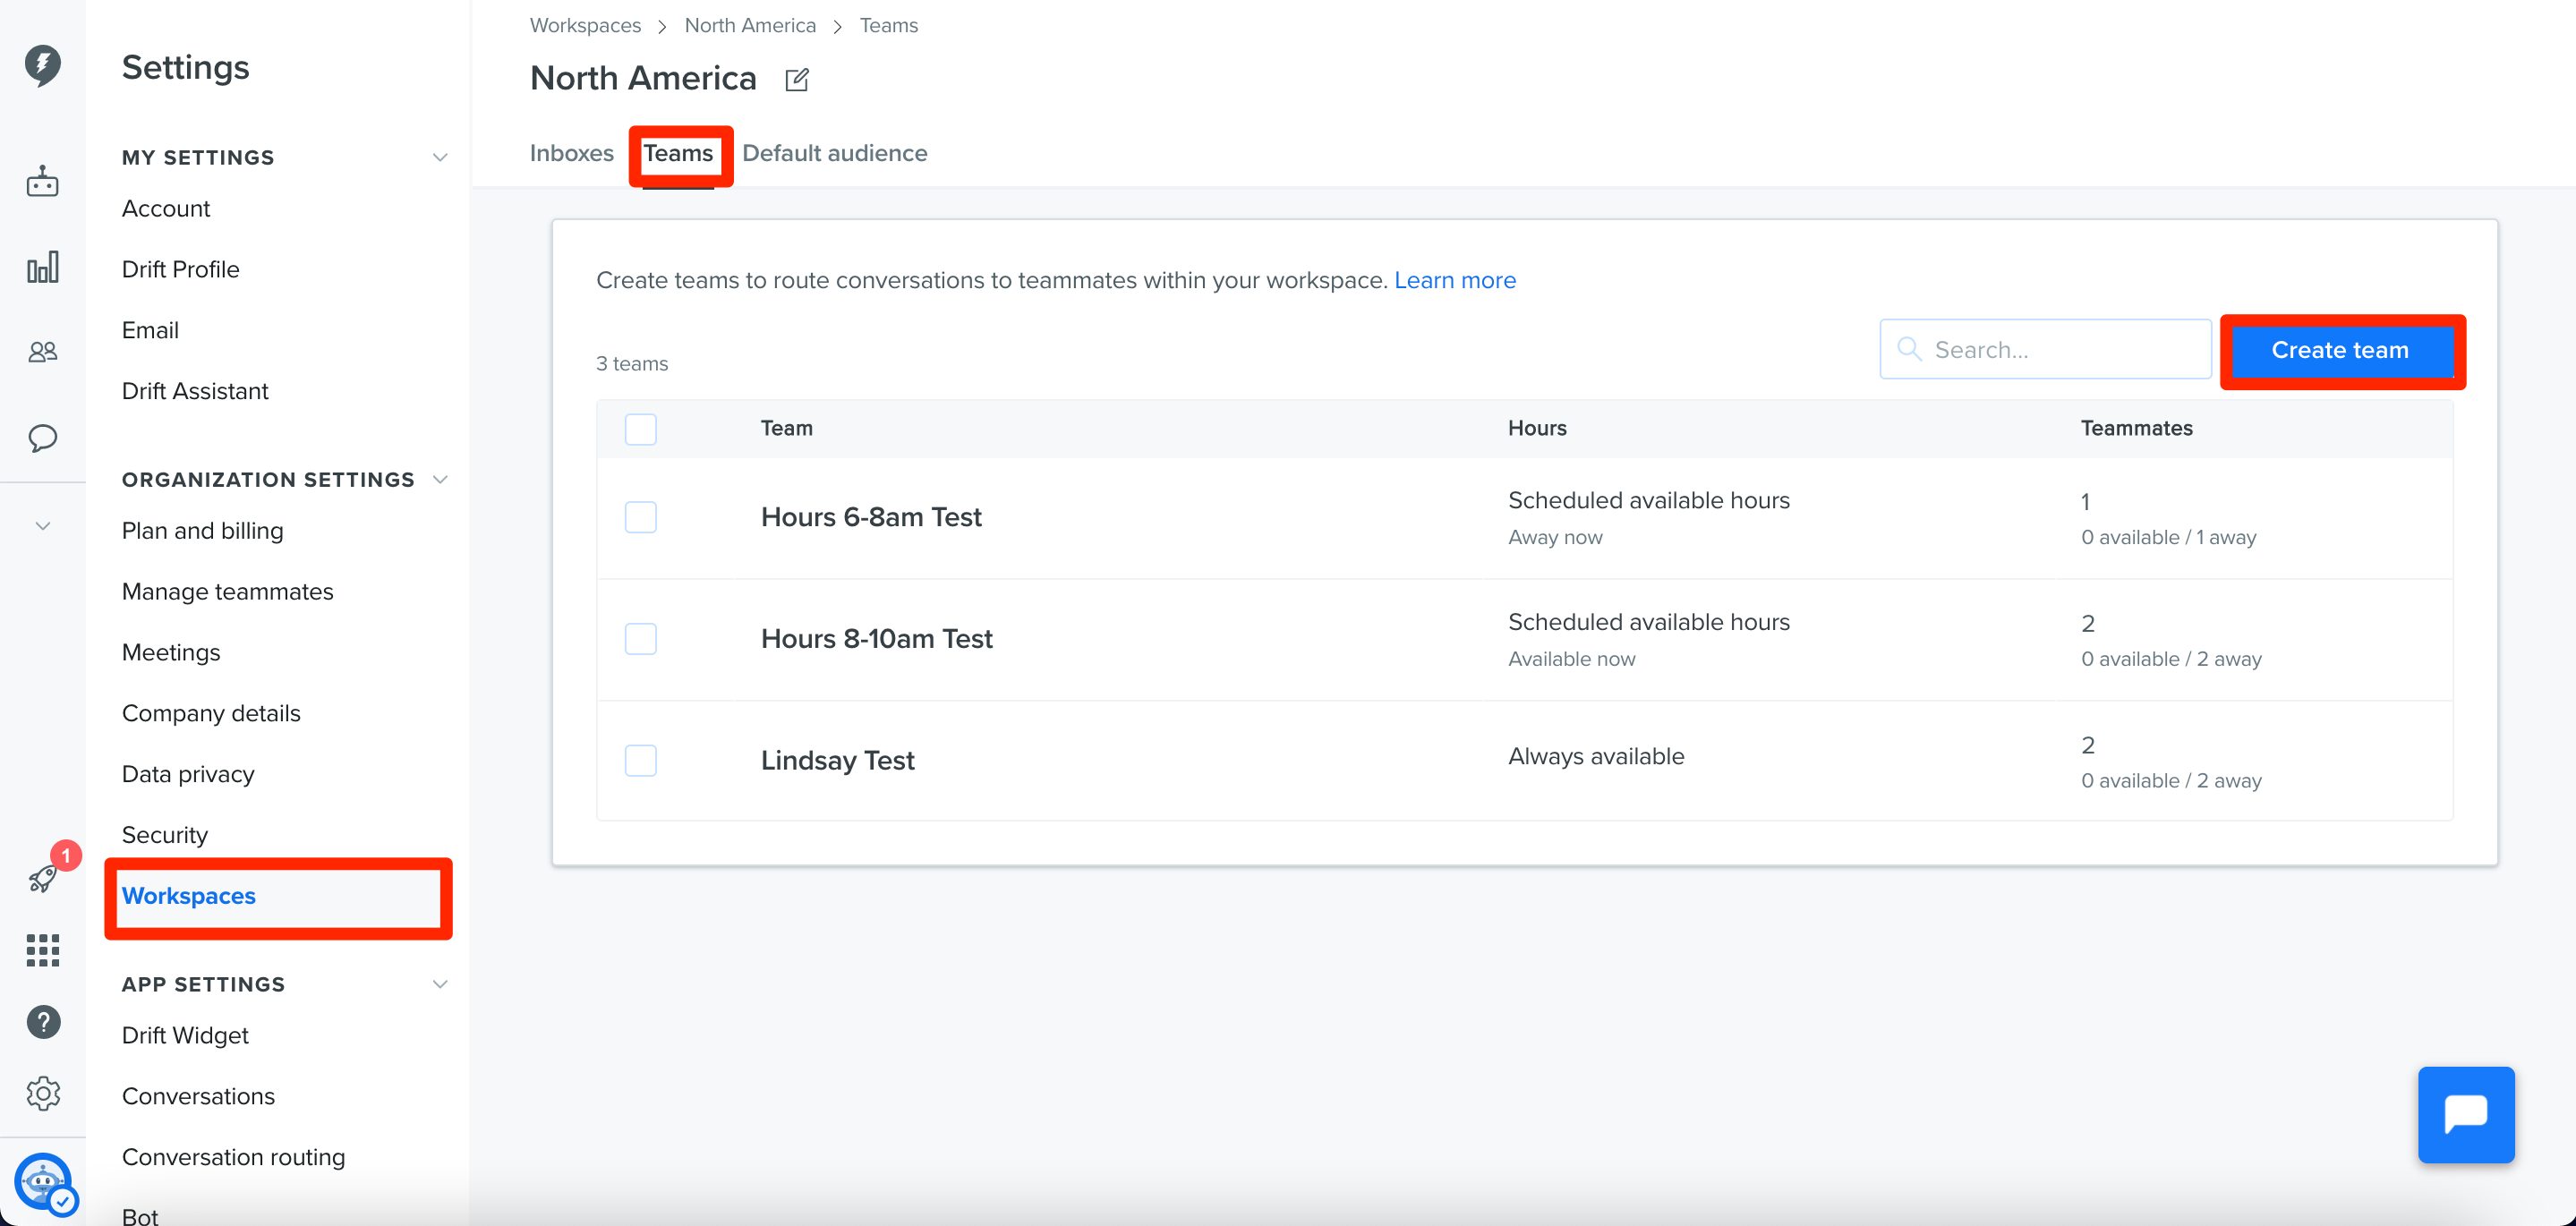This screenshot has height=1226, width=2576.
Task: Open Security settings page
Action: click(164, 834)
